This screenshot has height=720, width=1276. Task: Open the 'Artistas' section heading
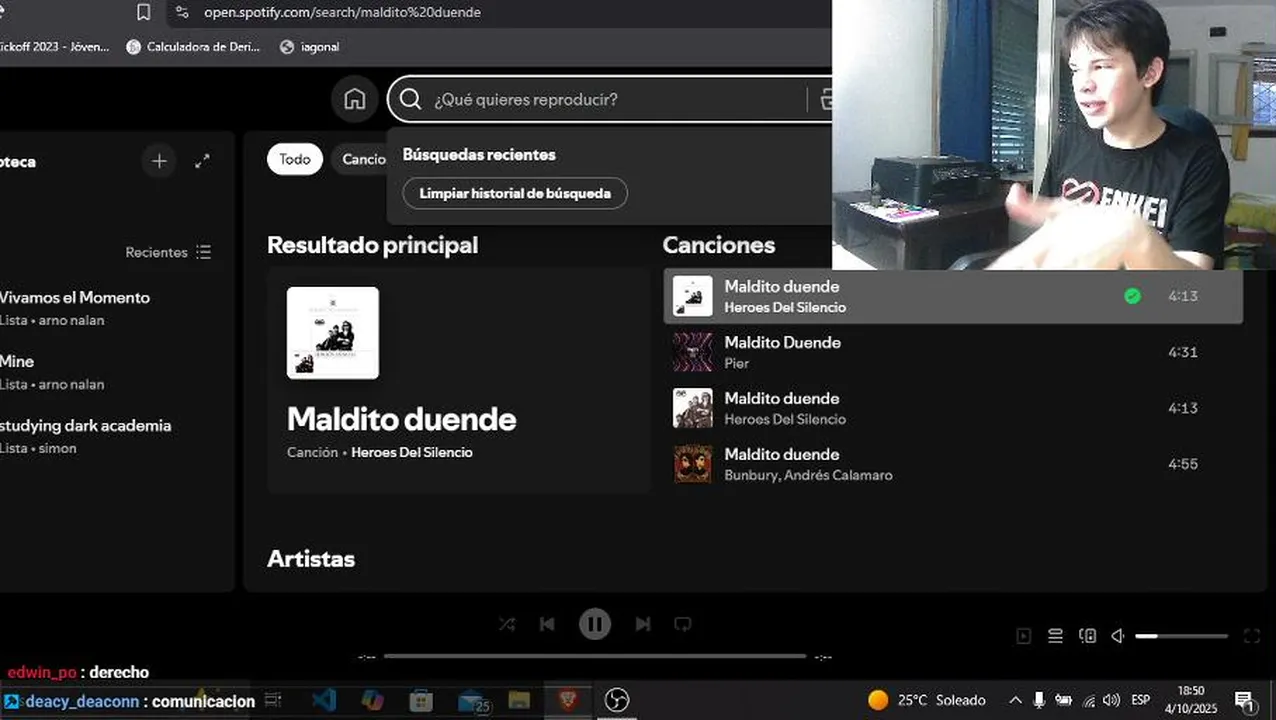311,559
